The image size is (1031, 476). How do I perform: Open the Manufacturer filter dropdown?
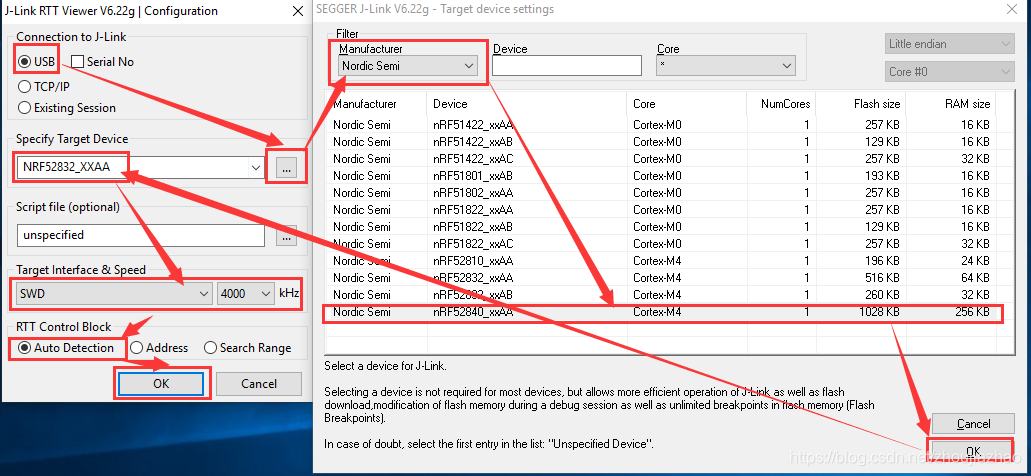(x=408, y=66)
